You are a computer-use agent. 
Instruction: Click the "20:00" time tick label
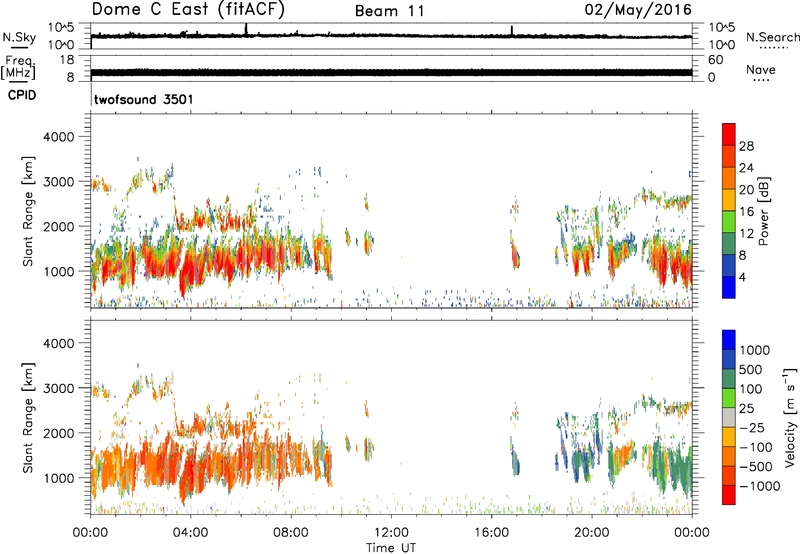coord(591,533)
